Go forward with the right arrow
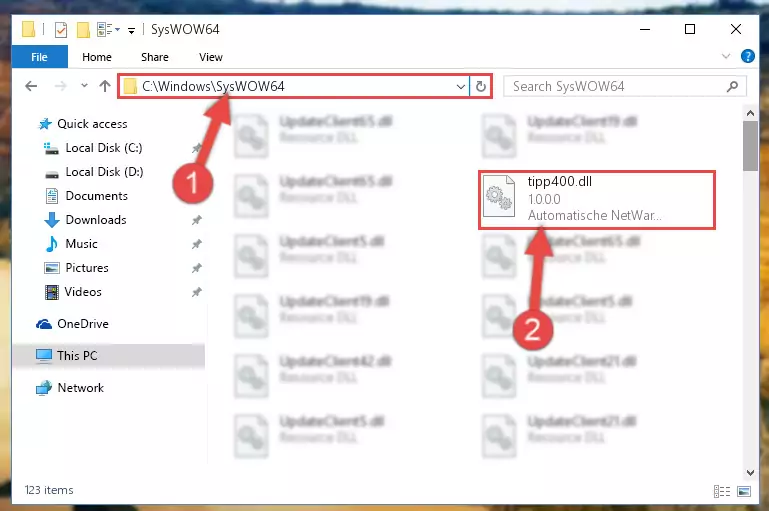 coord(60,86)
